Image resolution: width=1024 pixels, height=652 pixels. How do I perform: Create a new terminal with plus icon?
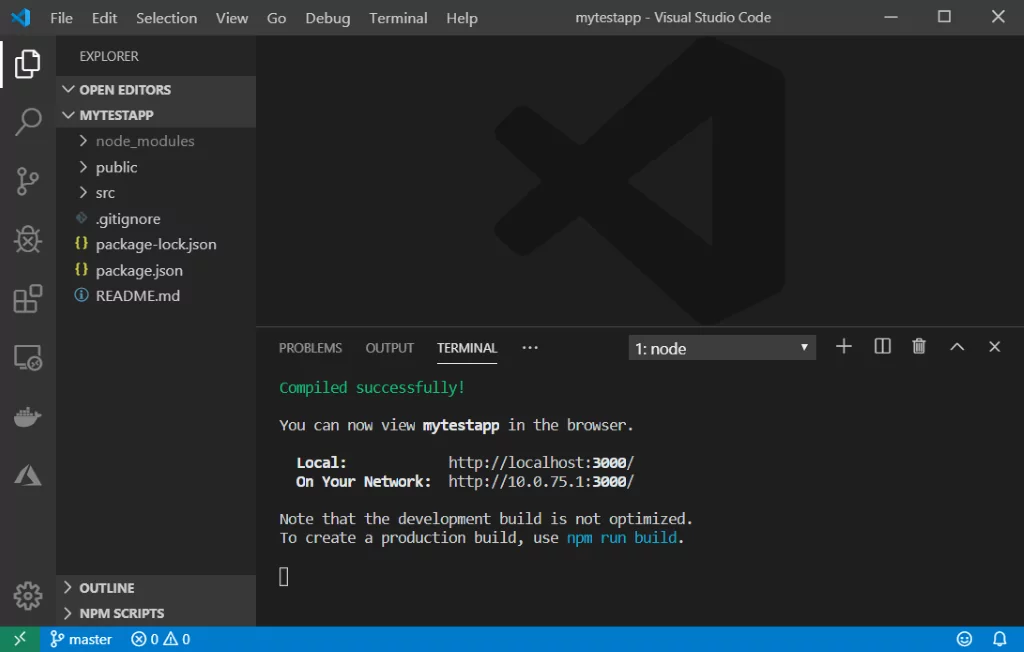coord(844,346)
